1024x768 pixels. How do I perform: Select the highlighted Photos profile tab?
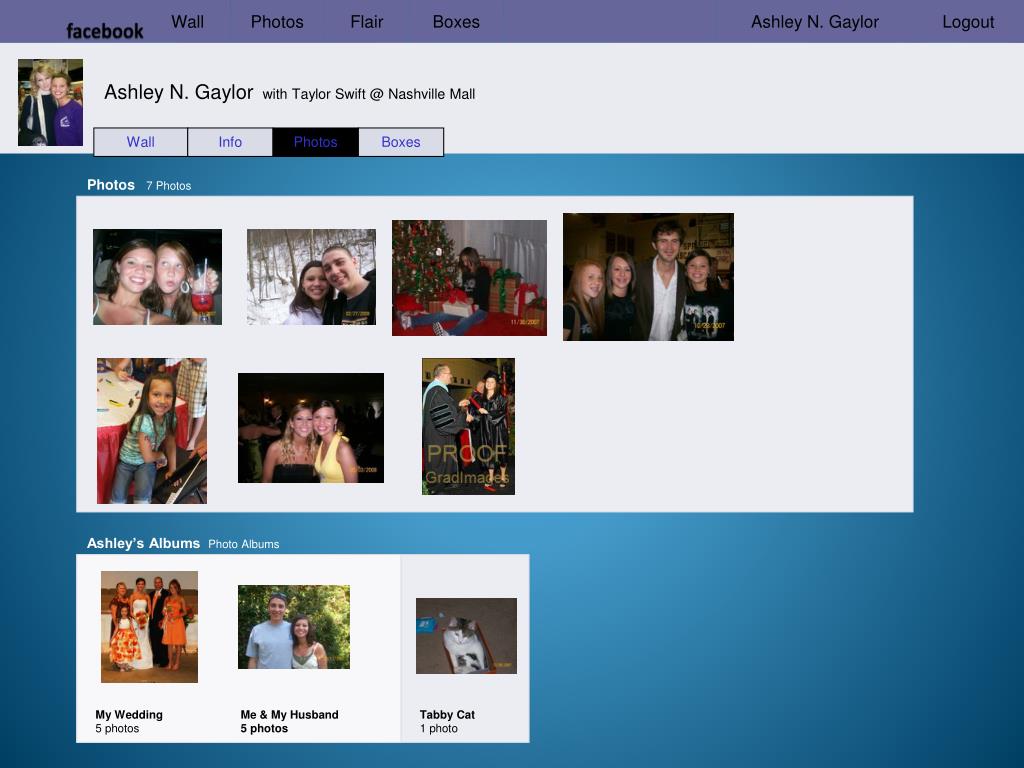[315, 142]
